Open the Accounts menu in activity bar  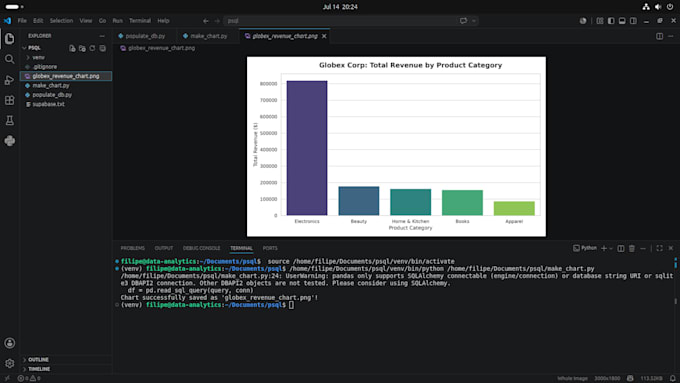pyautogui.click(x=10, y=343)
